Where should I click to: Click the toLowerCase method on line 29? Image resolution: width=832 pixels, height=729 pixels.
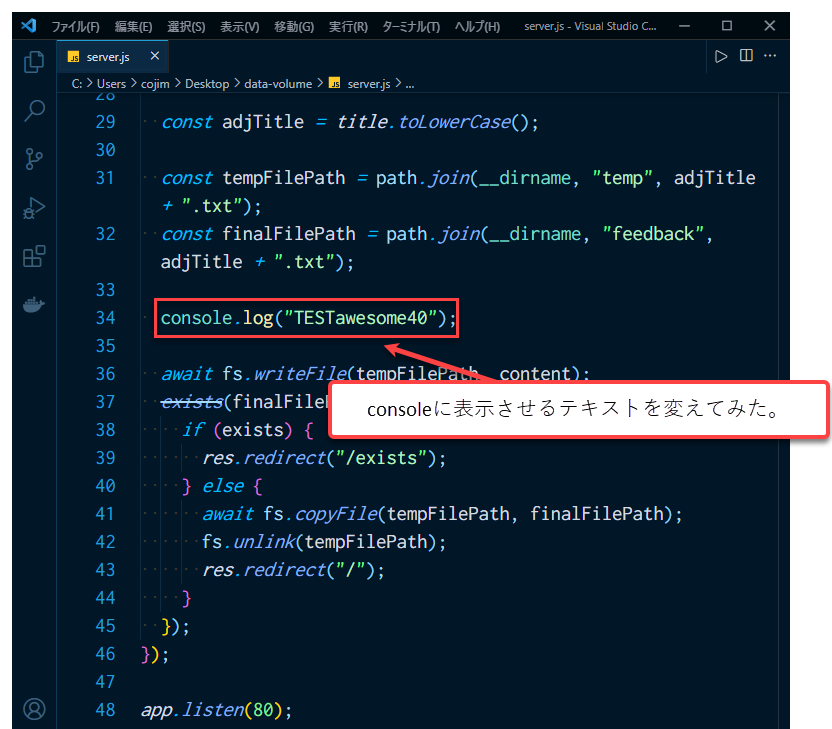pos(454,122)
